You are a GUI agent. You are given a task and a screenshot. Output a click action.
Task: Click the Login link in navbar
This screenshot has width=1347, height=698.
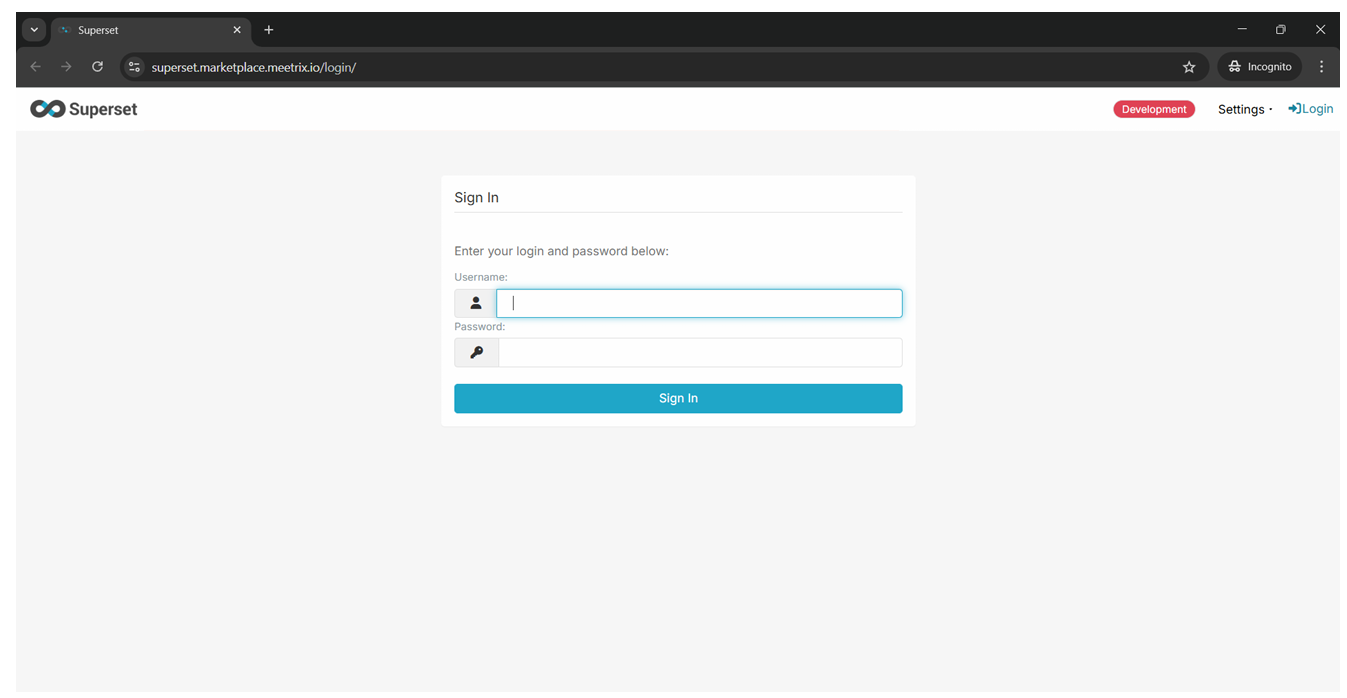click(x=1310, y=109)
